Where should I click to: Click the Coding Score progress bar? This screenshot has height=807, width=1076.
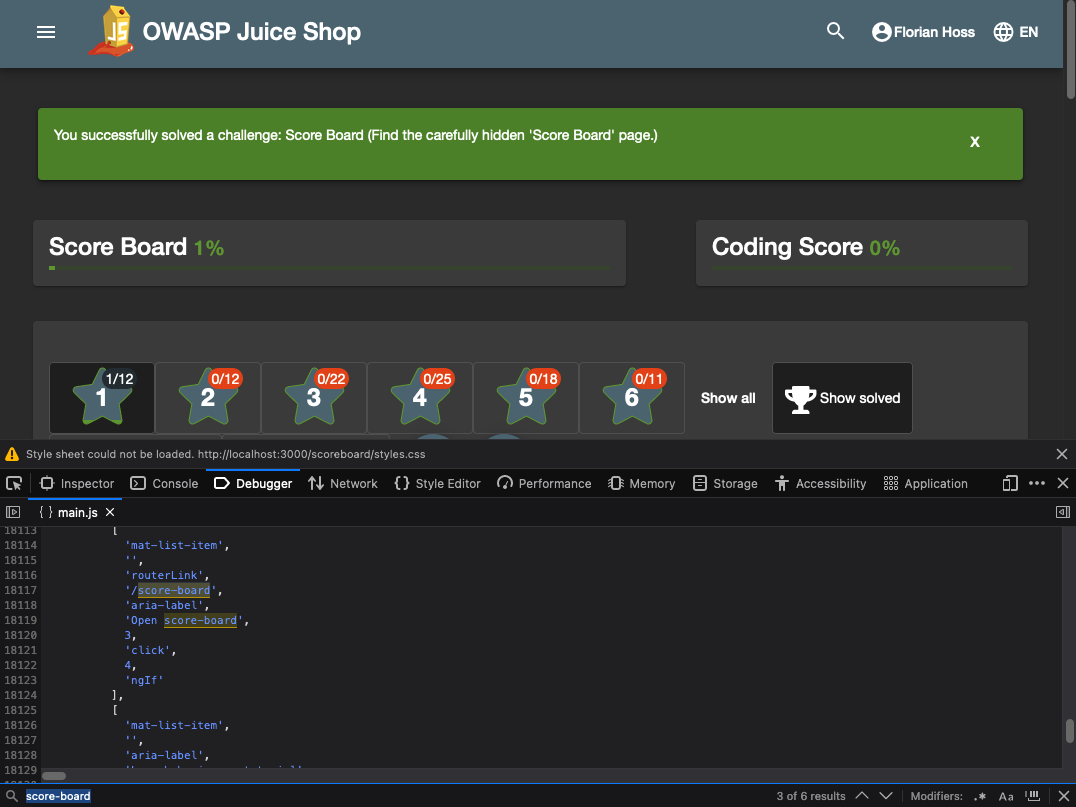click(862, 268)
